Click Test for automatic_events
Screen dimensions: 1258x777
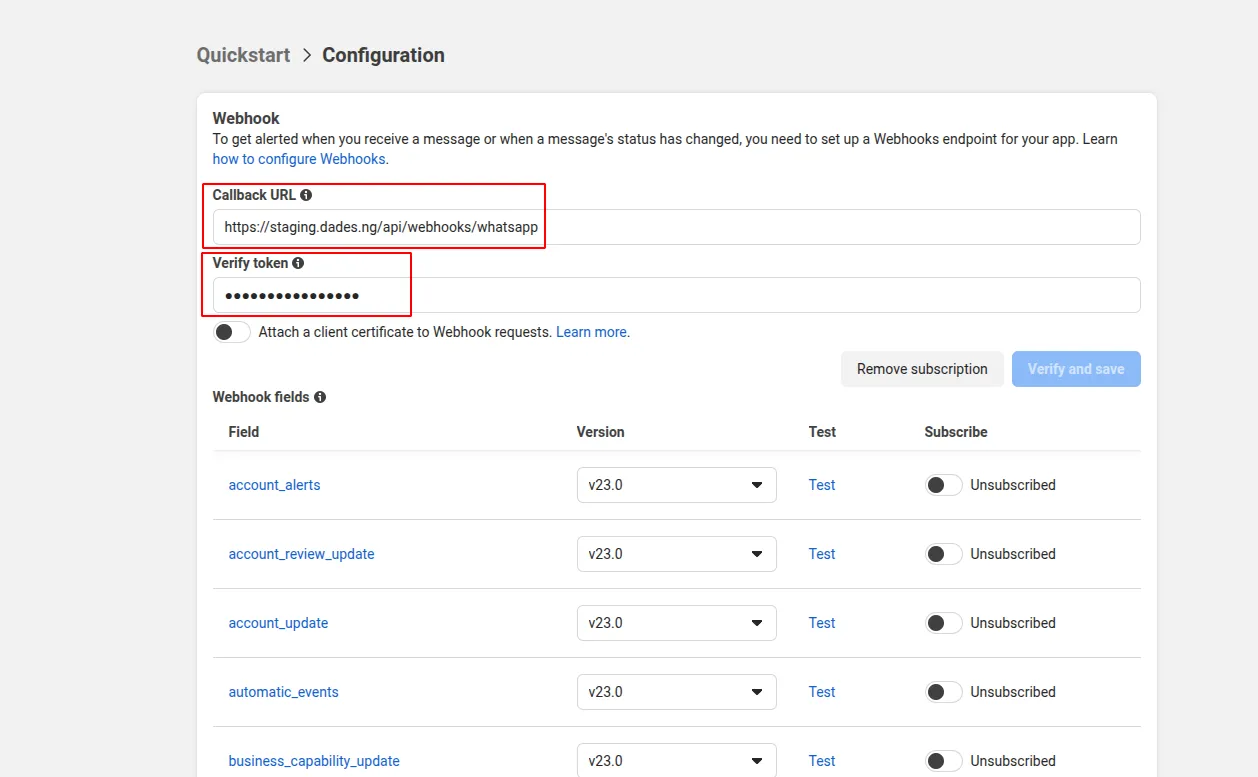coord(822,692)
